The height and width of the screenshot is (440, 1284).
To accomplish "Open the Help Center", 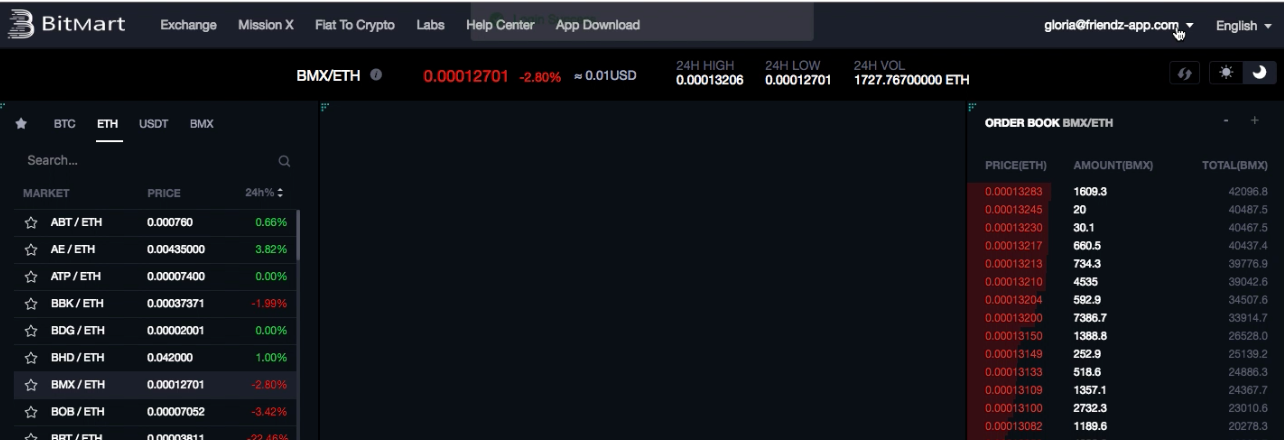I will (500, 25).
